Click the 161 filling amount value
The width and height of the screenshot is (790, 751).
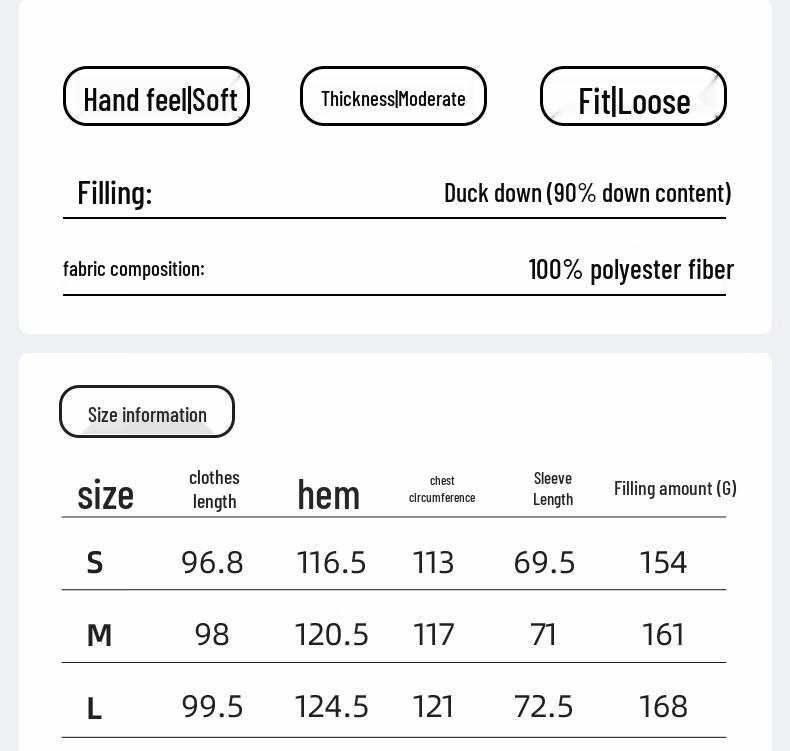(663, 635)
